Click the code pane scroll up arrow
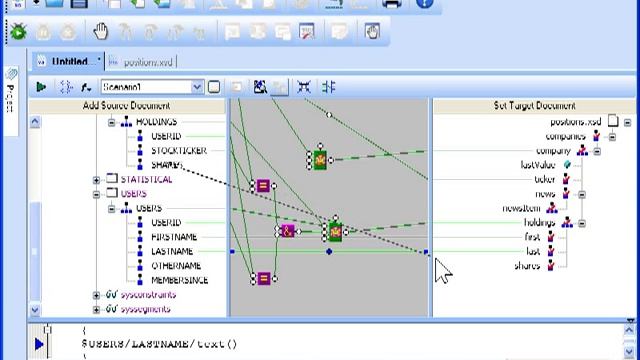The height and width of the screenshot is (360, 640). pyautogui.click(x=629, y=330)
